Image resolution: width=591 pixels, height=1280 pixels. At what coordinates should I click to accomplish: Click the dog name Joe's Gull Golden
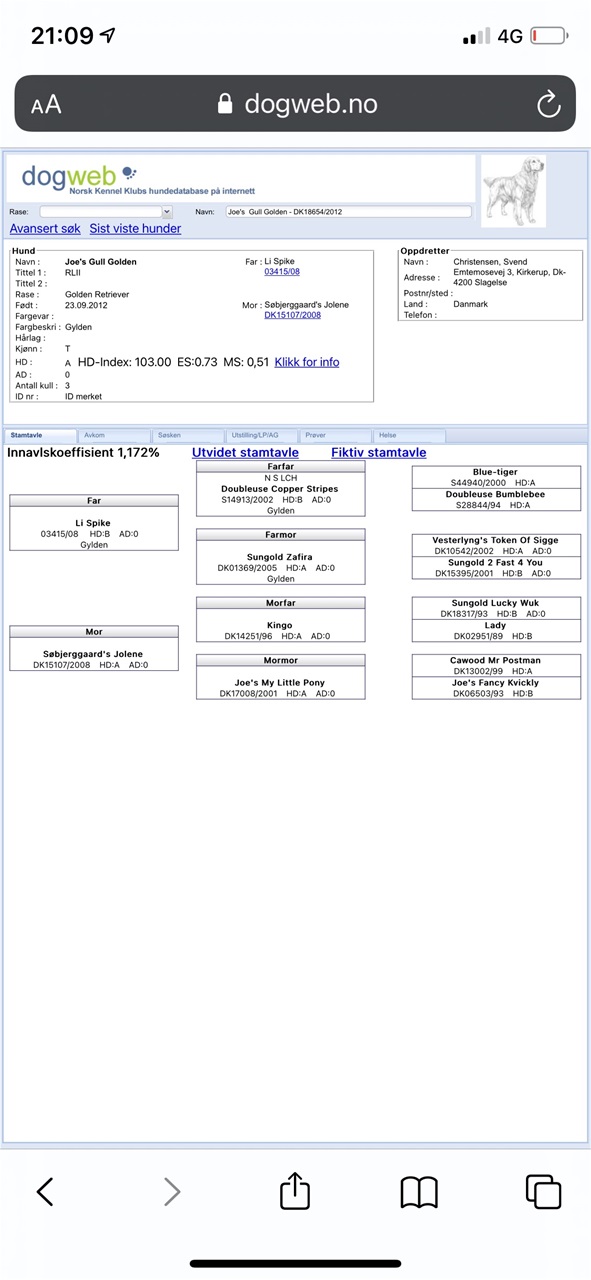point(101,262)
